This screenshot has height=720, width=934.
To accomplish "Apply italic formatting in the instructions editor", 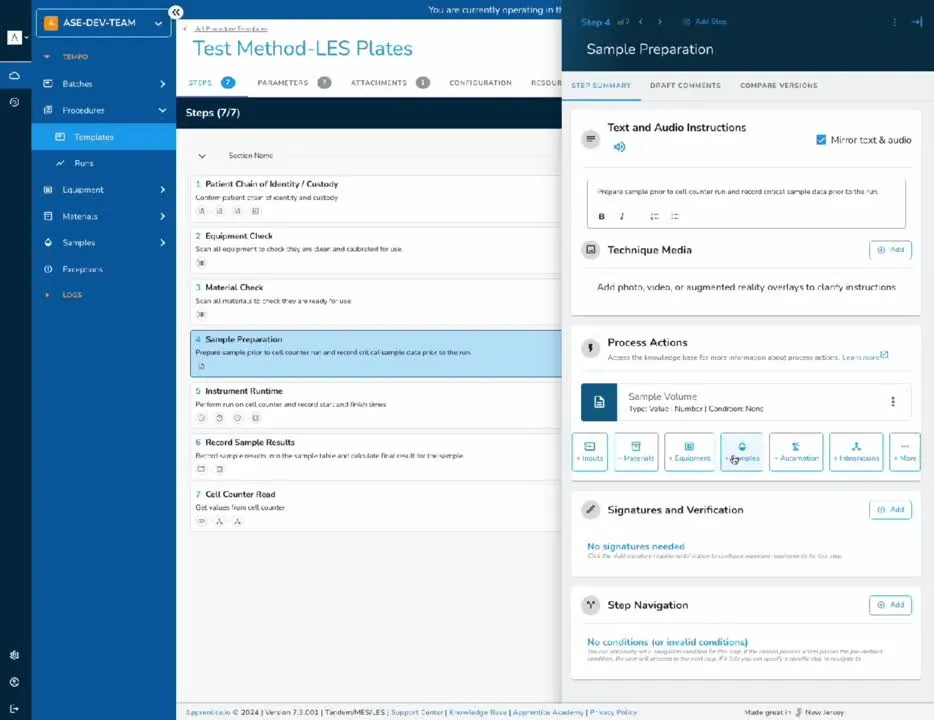I will (622, 216).
